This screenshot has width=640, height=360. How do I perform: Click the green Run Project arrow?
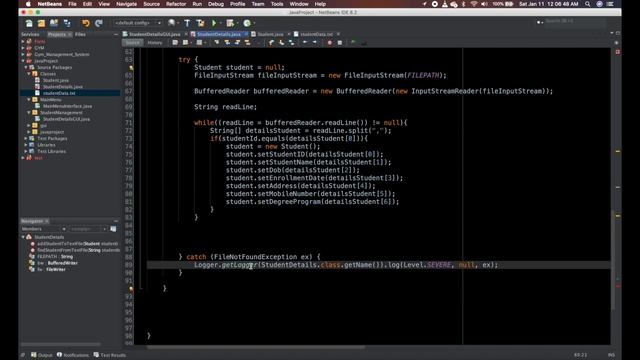(x=214, y=23)
